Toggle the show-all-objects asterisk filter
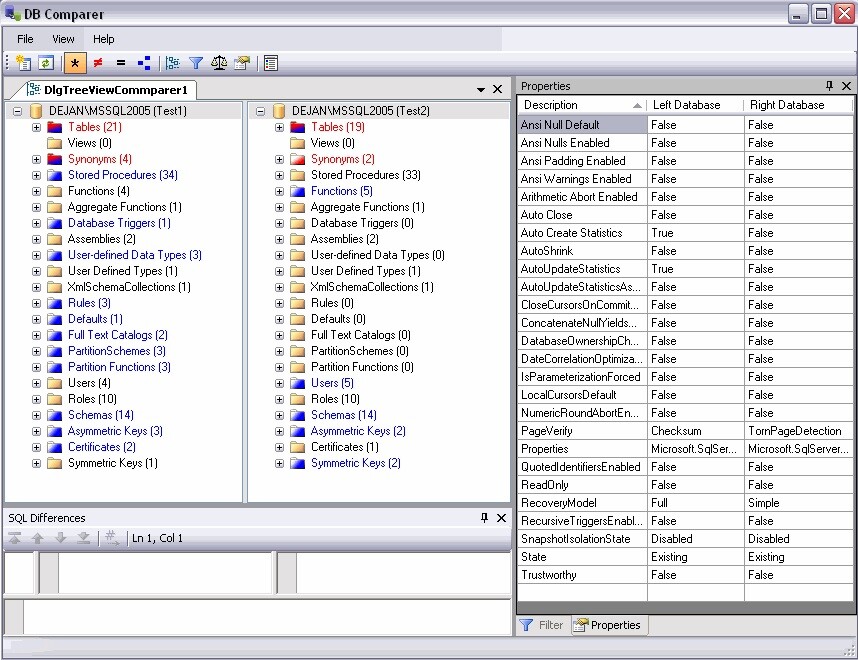Image resolution: width=858 pixels, height=660 pixels. click(74, 62)
